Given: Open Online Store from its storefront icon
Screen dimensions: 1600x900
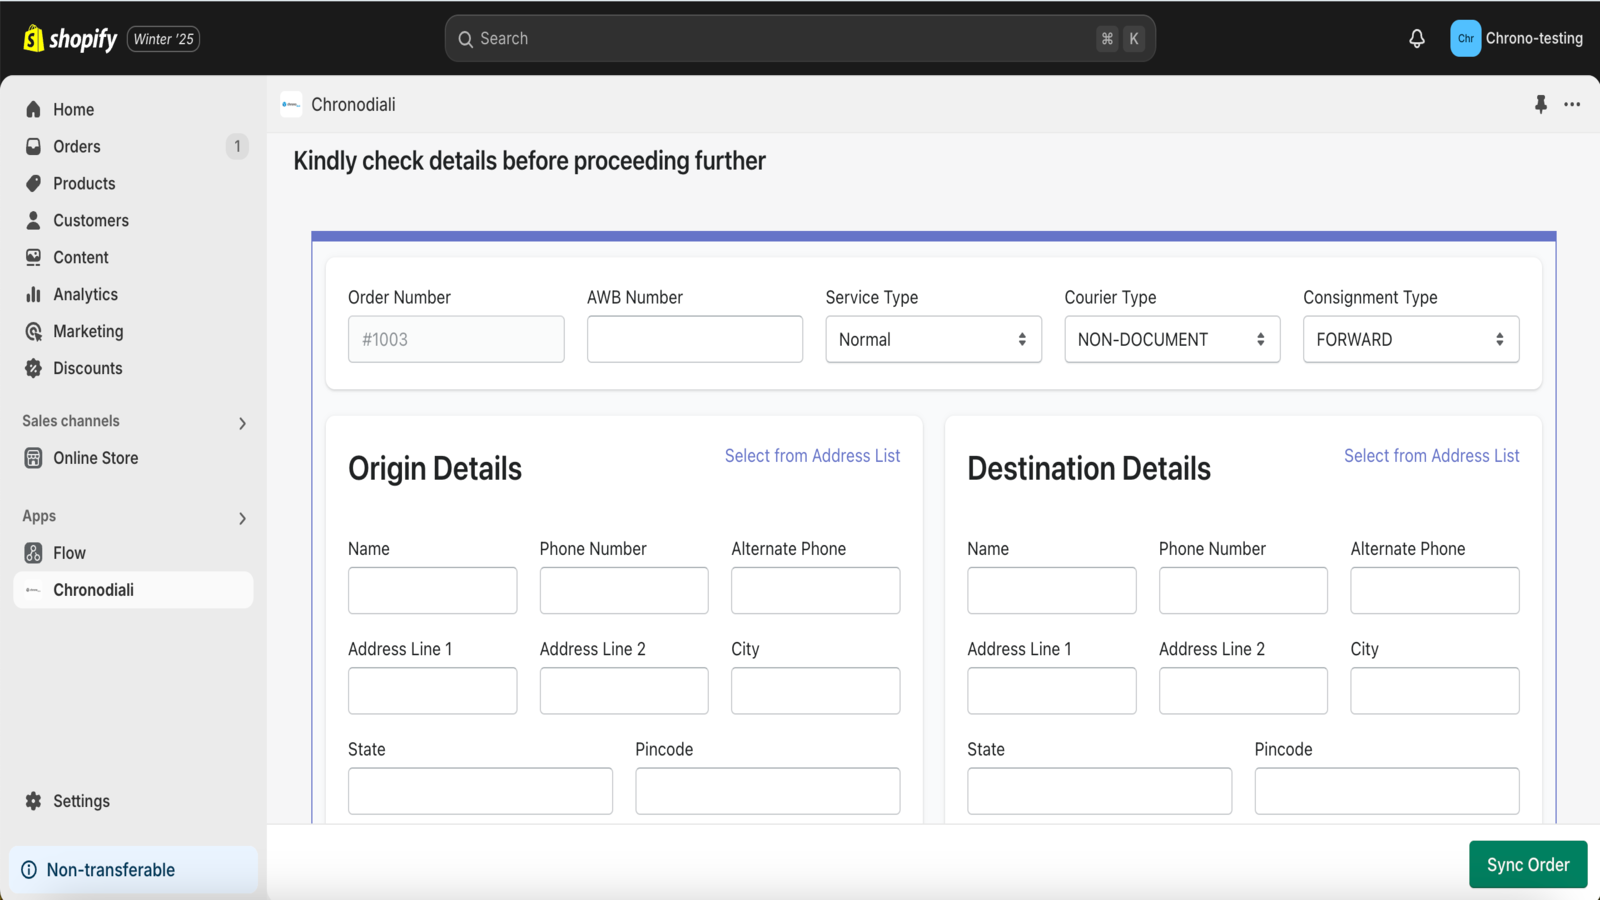Looking at the screenshot, I should (35, 457).
